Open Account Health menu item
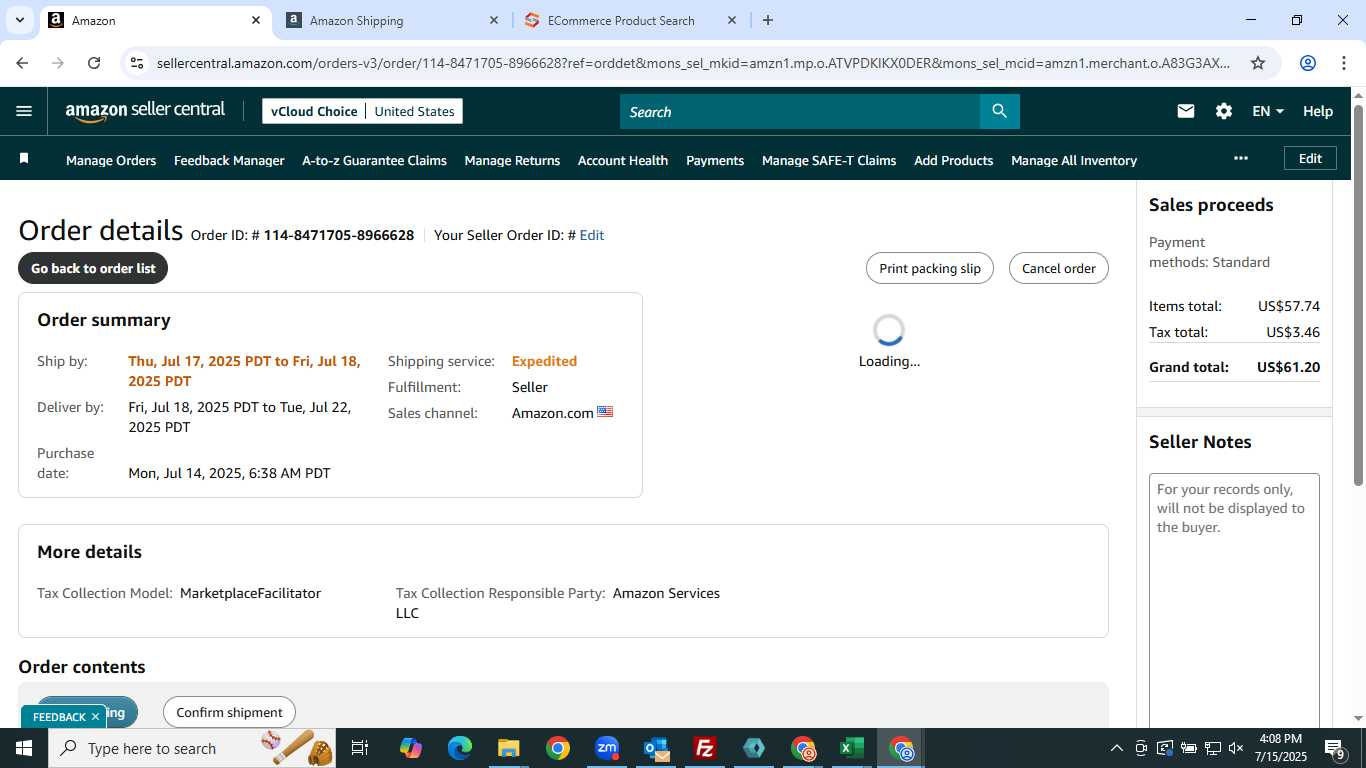 (623, 160)
